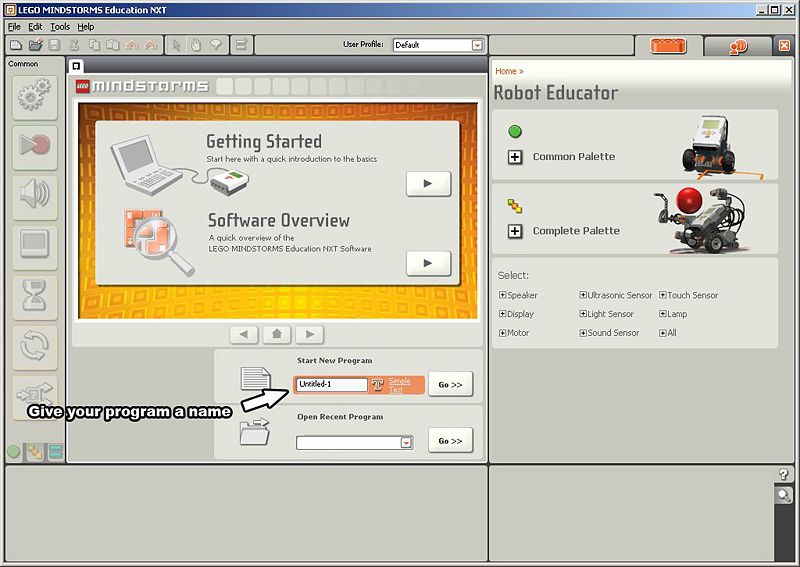This screenshot has height=567, width=800.
Task: Open the File menu
Action: click(x=14, y=27)
